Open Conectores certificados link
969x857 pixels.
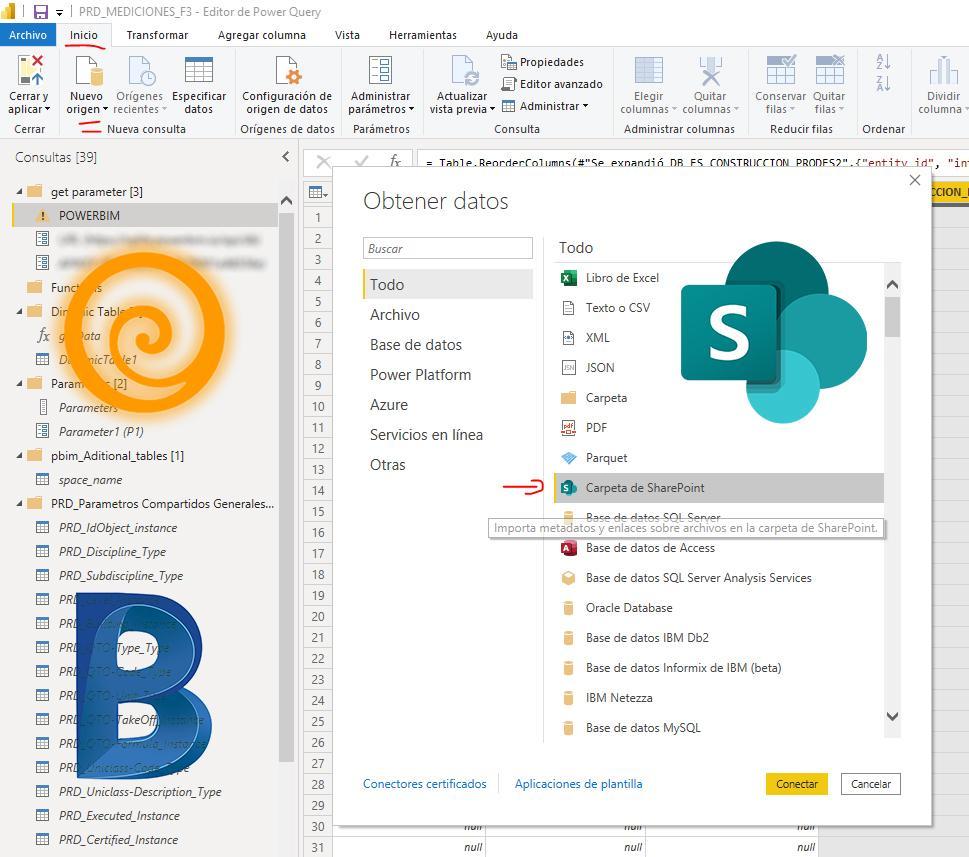[424, 784]
